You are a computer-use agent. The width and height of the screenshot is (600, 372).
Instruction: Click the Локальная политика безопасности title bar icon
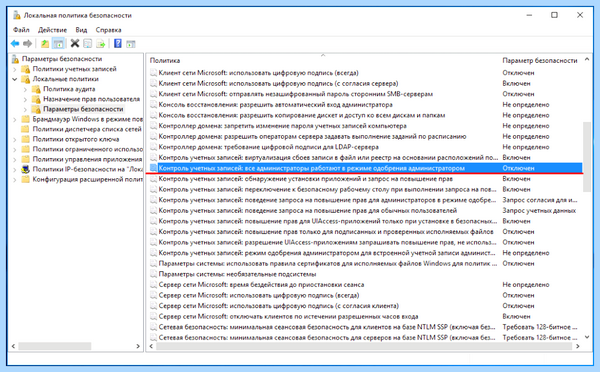16,15
